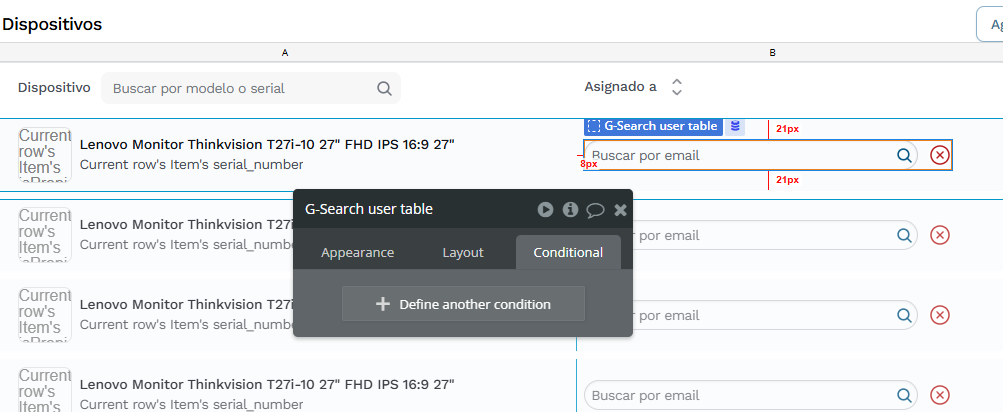Switch to the Appearance tab
Image resolution: width=1003 pixels, height=412 pixels.
coord(358,253)
